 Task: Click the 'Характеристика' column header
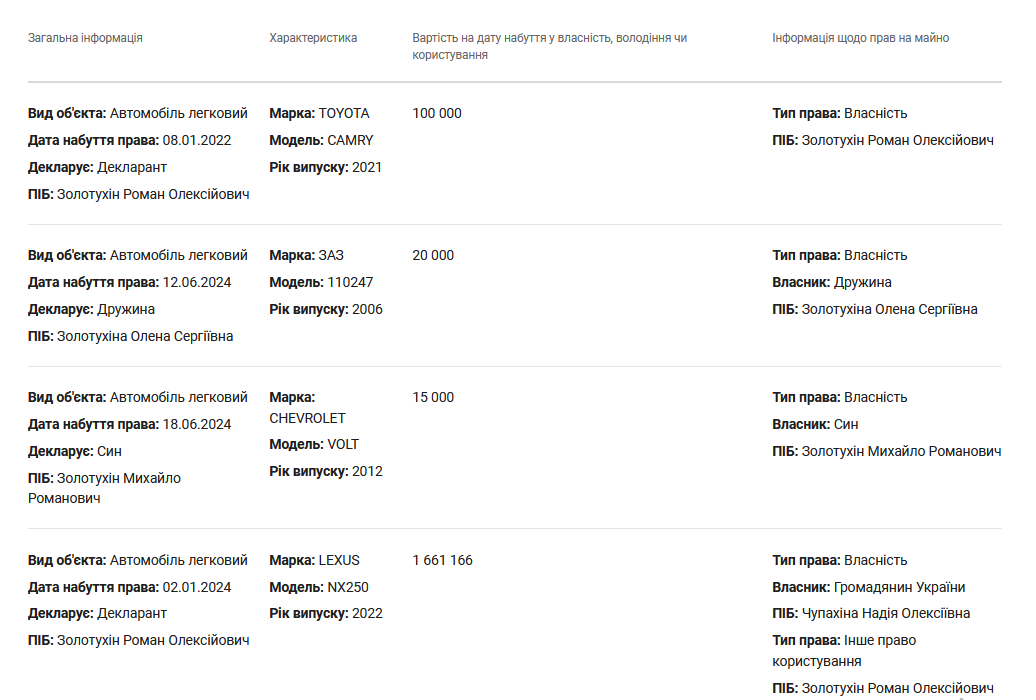313,38
